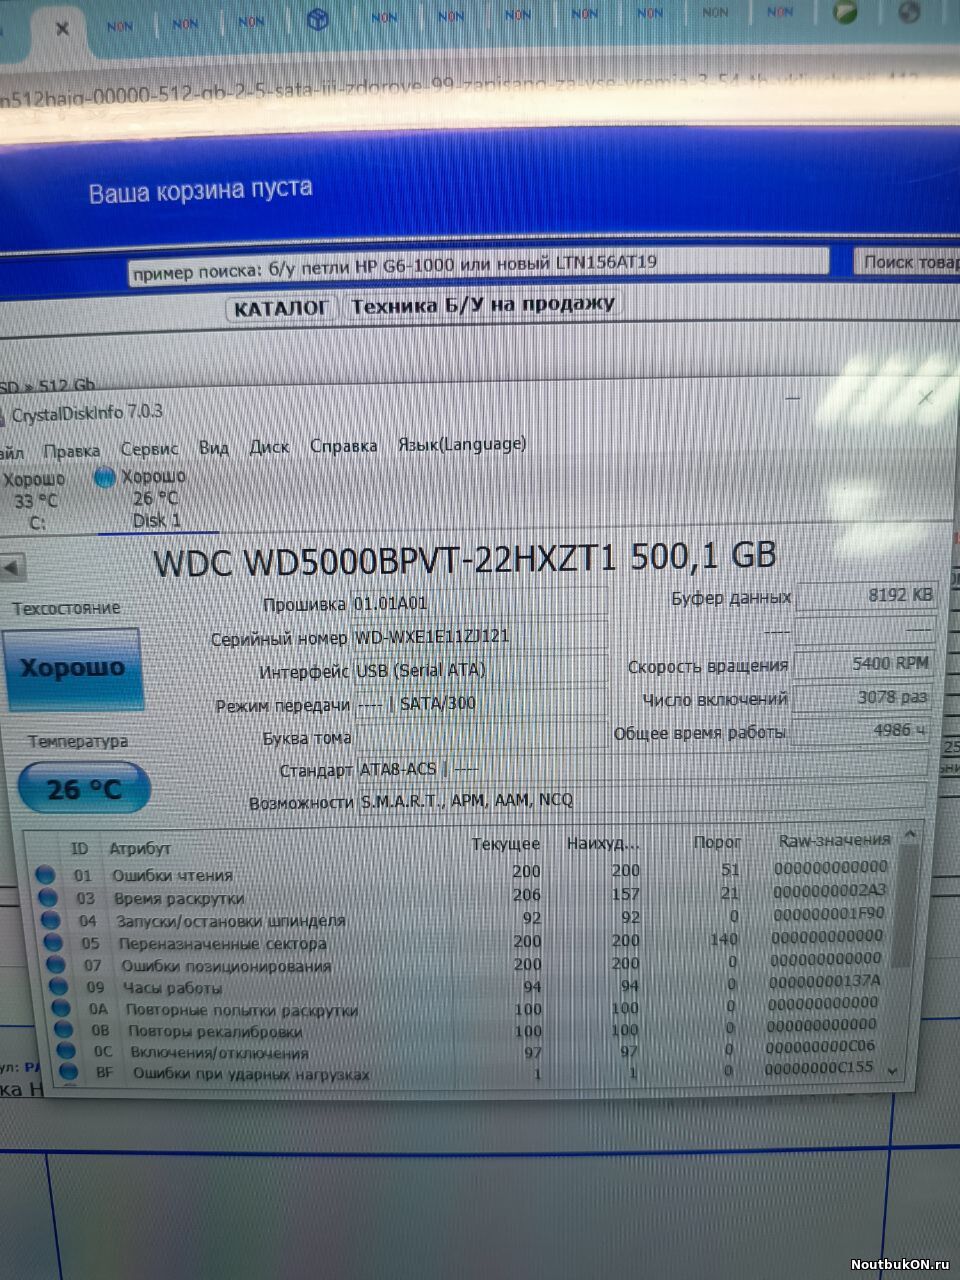
Task: Click the Текущее column header
Action: click(506, 845)
